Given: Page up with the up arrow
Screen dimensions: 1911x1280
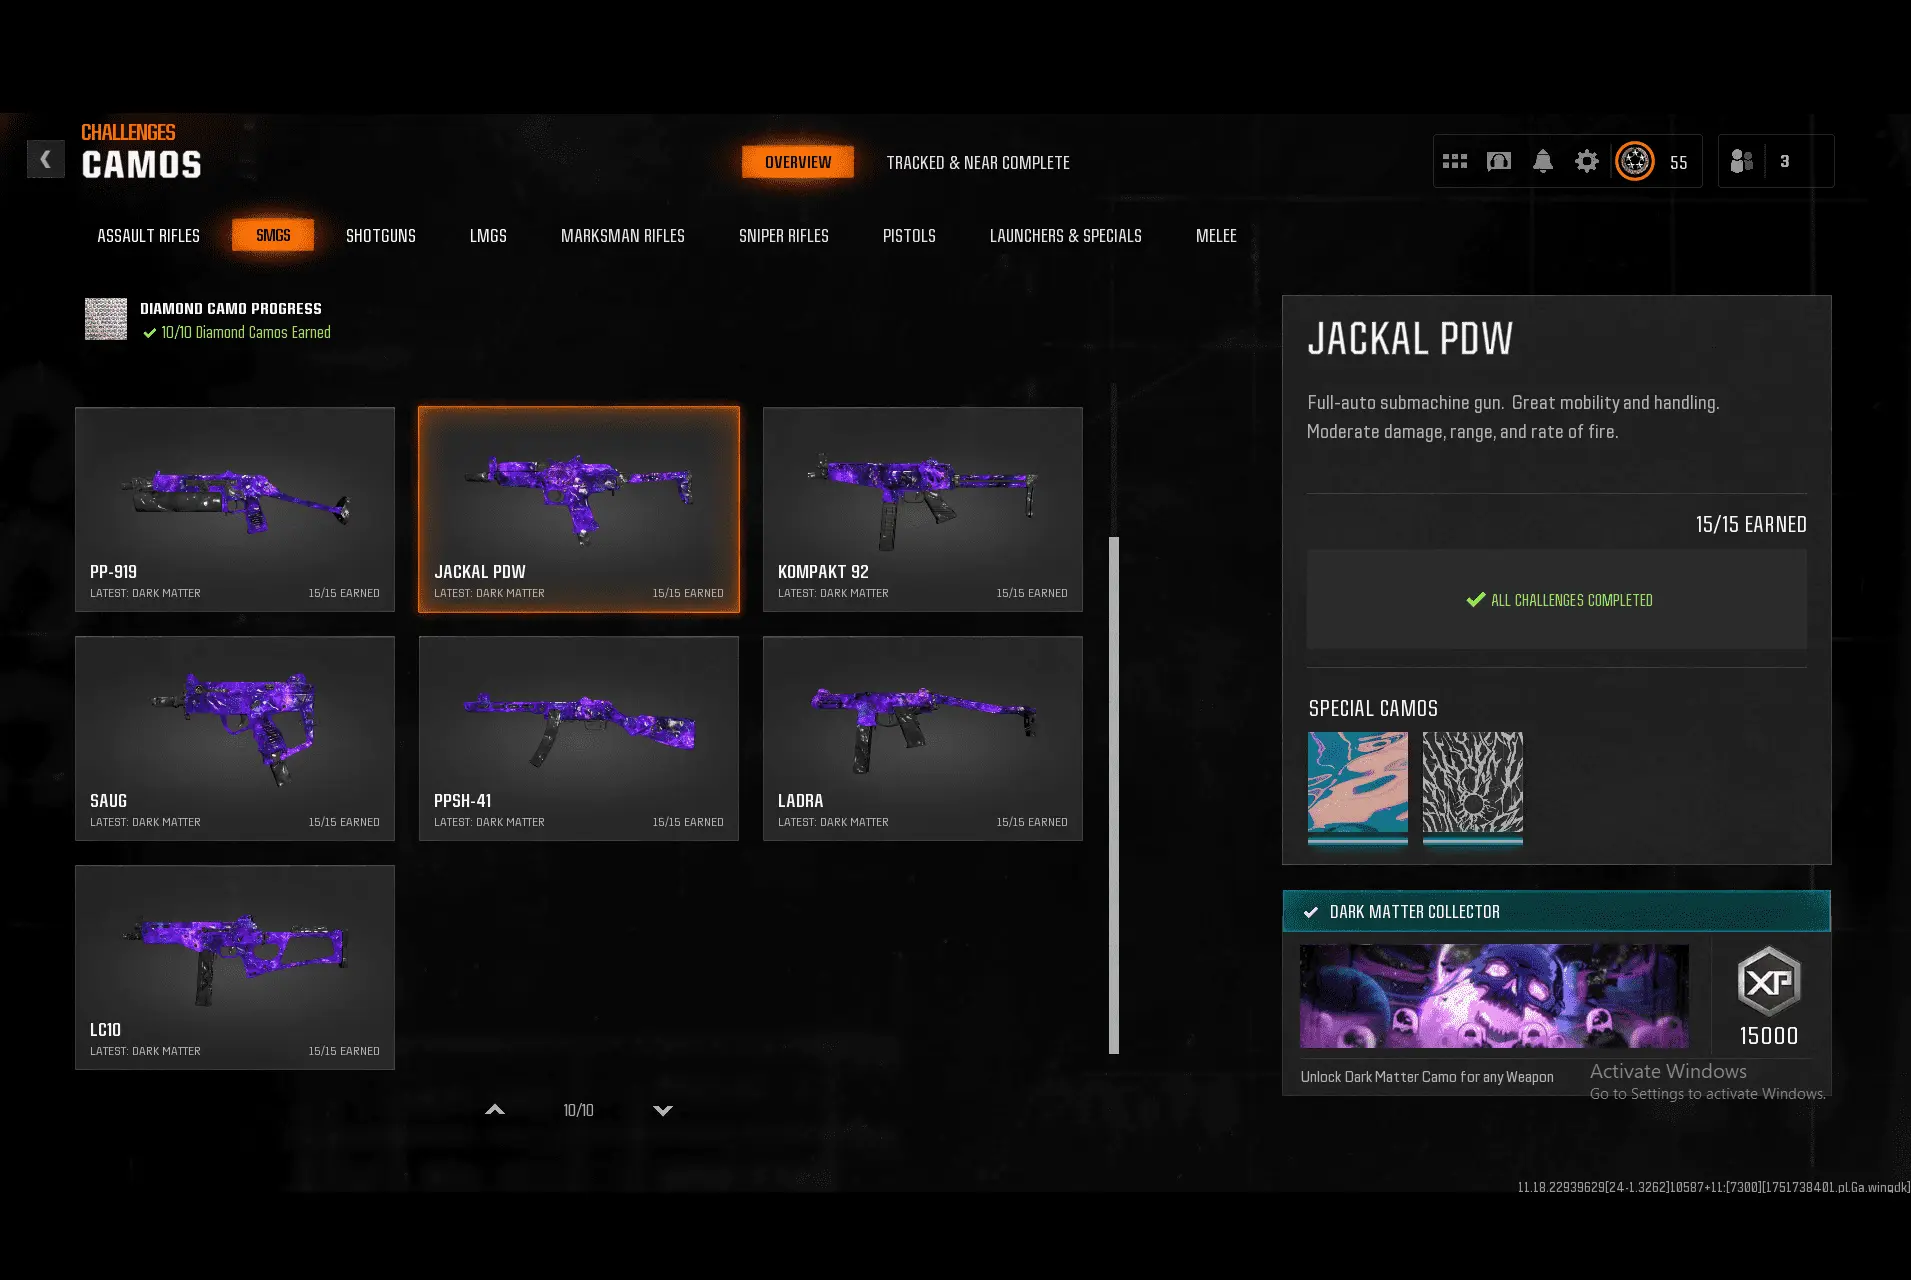Looking at the screenshot, I should (495, 1110).
